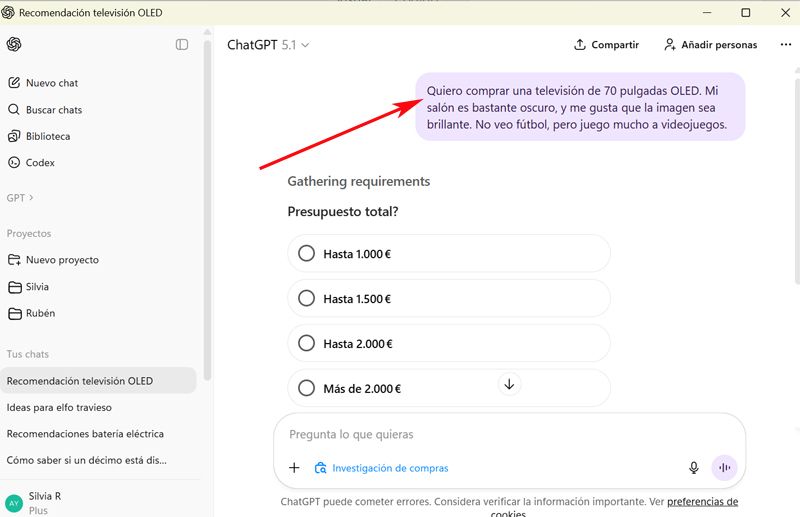Click the scroll-down arrow button

pos(509,384)
